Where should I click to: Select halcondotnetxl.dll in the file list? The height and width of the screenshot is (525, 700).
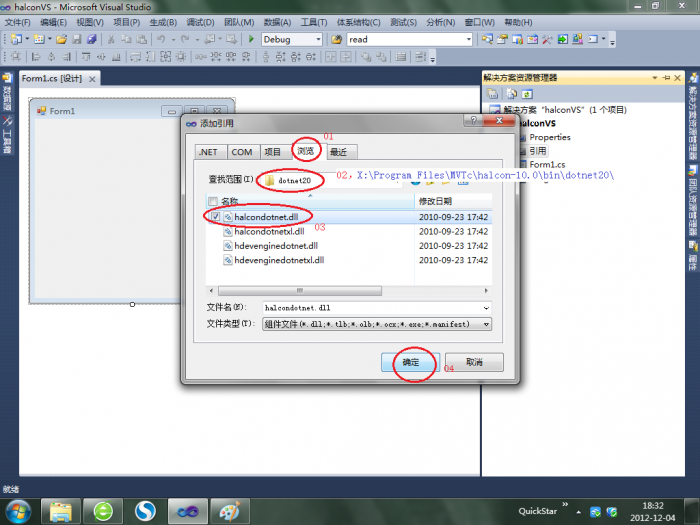269,232
